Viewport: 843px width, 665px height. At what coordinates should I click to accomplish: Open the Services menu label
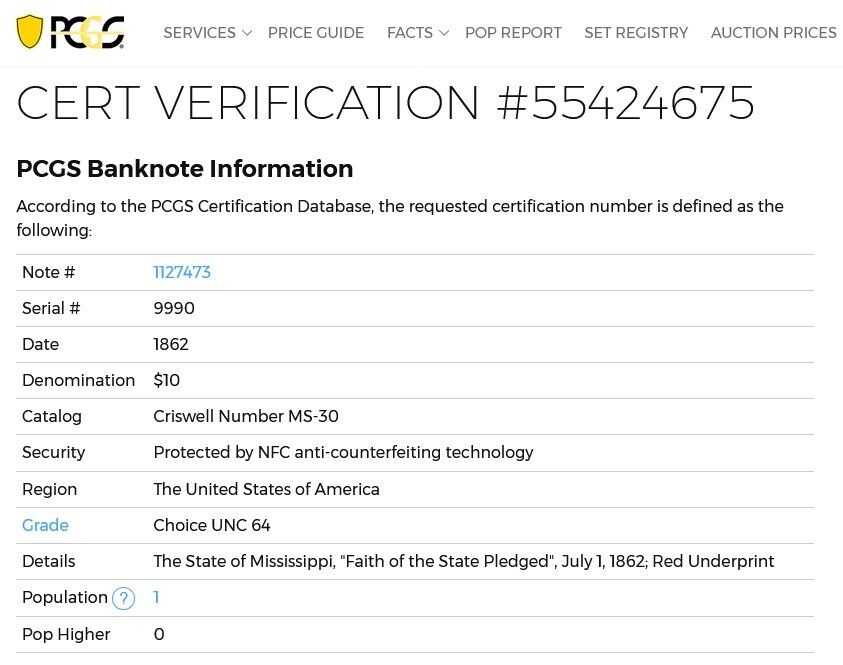199,33
